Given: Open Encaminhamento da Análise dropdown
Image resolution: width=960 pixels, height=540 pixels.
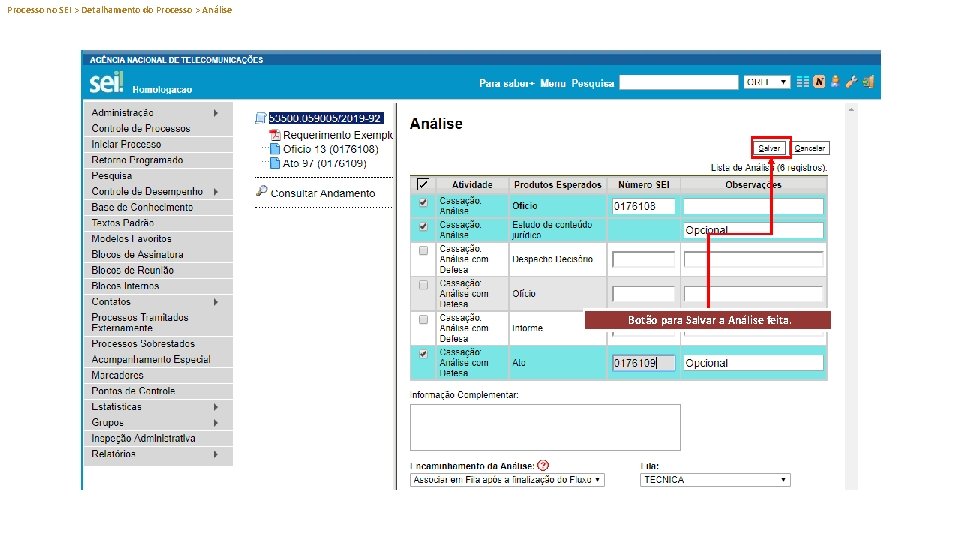Looking at the screenshot, I should (x=507, y=480).
